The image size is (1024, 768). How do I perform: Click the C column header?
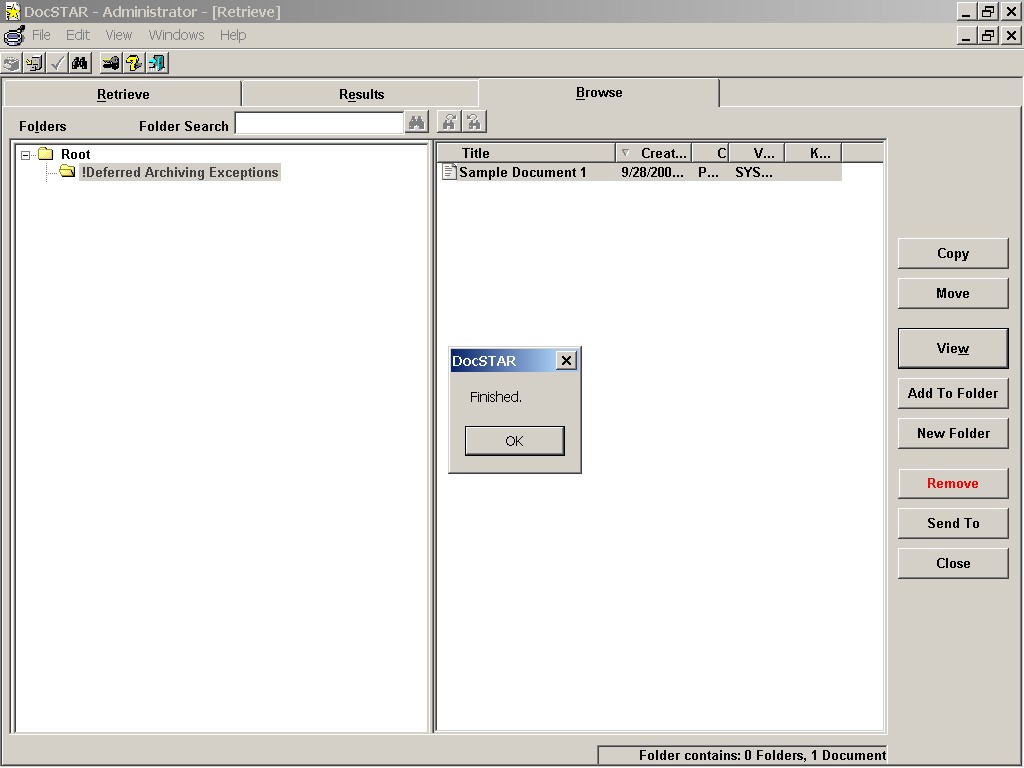711,153
